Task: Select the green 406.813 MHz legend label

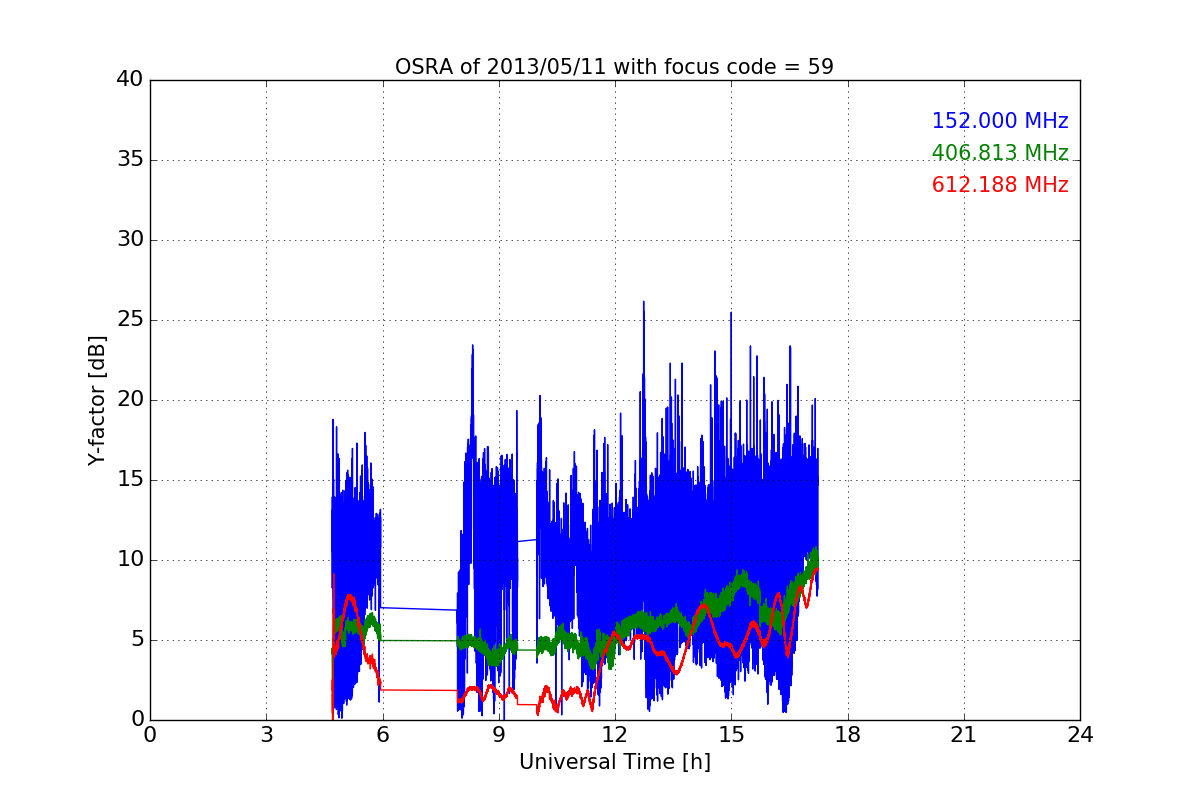Action: pyautogui.click(x=1000, y=153)
